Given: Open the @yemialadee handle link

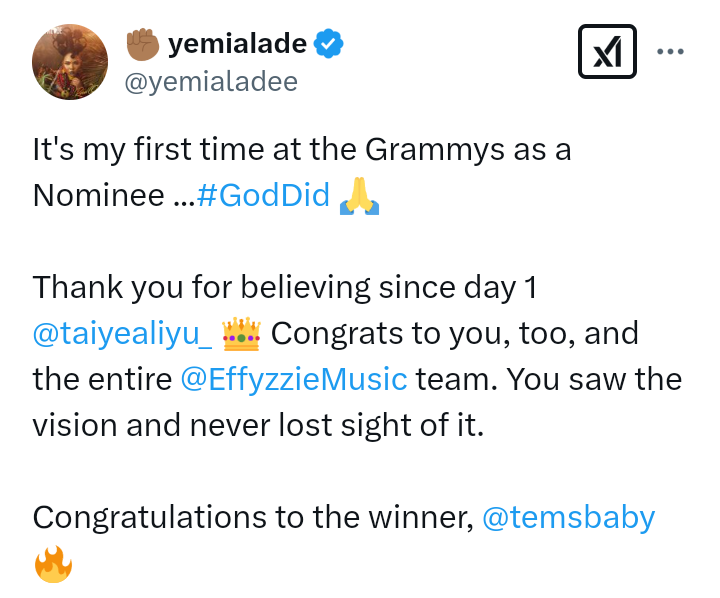Looking at the screenshot, I should (210, 82).
